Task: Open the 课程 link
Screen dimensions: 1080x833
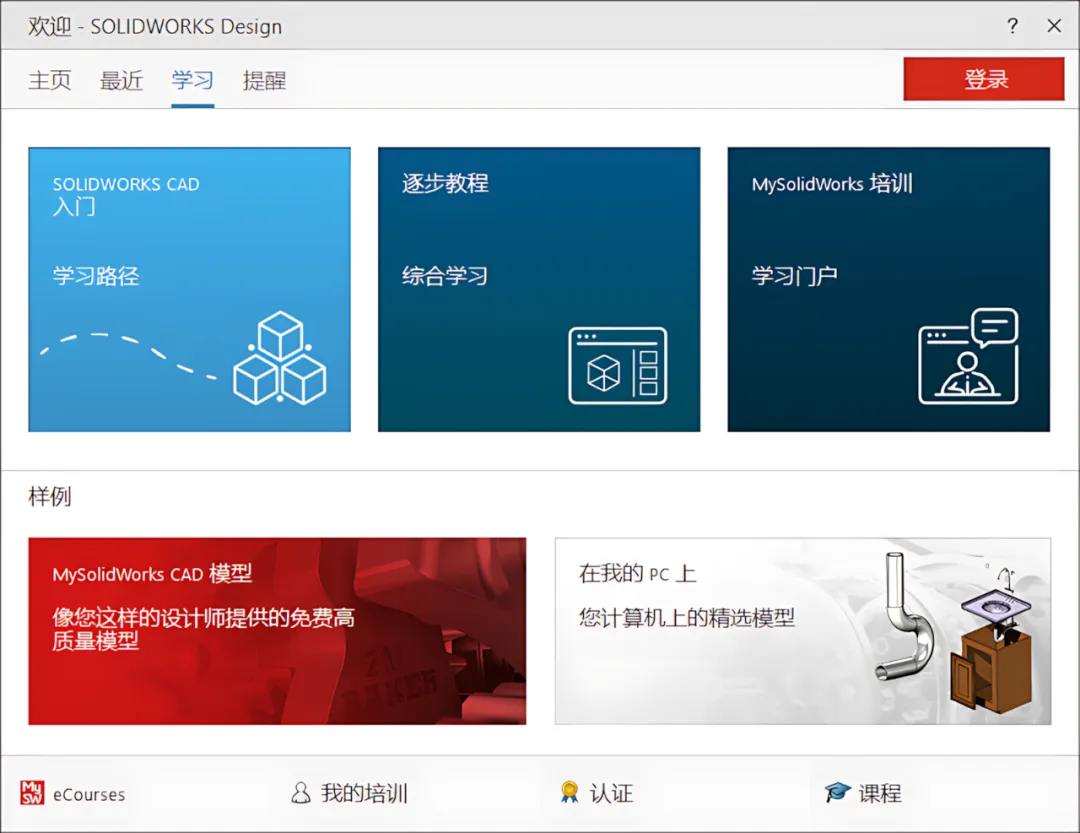Action: pos(880,793)
